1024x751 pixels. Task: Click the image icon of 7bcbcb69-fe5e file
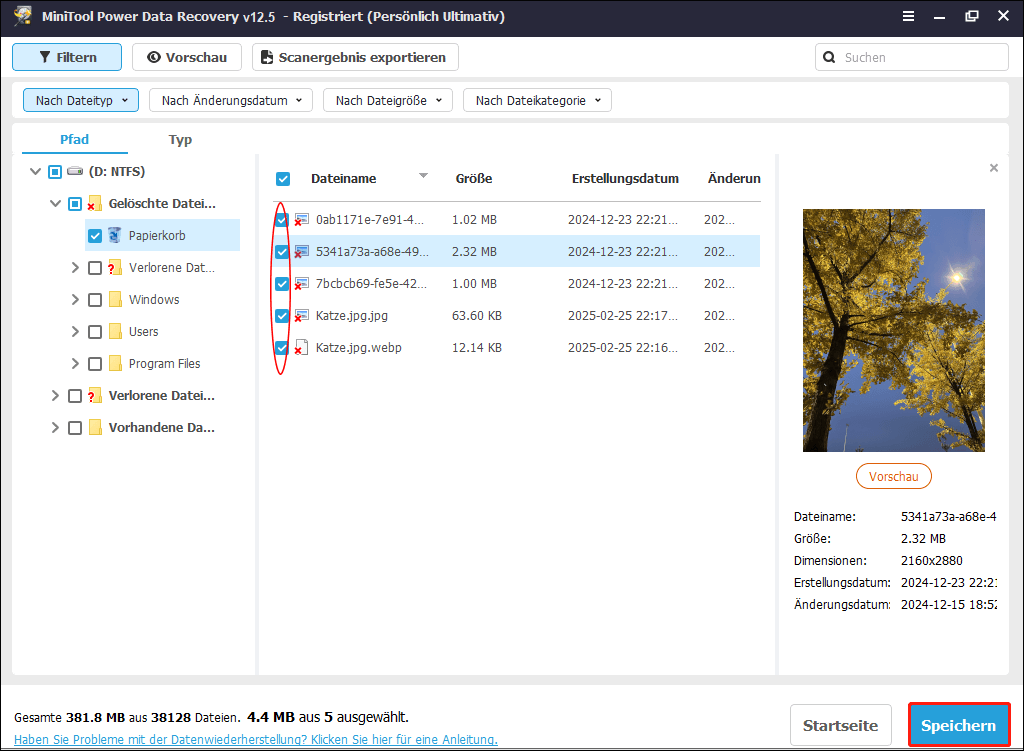pos(301,284)
